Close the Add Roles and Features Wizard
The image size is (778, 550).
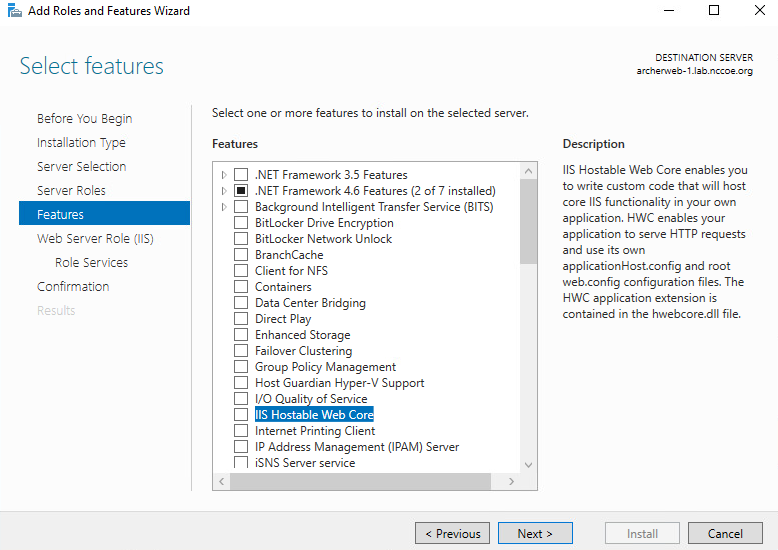760,10
